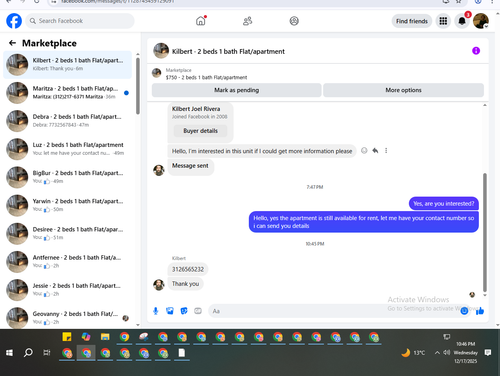500x376 pixels.
Task: Choose a GIF icon in composer
Action: pyautogui.click(x=198, y=311)
